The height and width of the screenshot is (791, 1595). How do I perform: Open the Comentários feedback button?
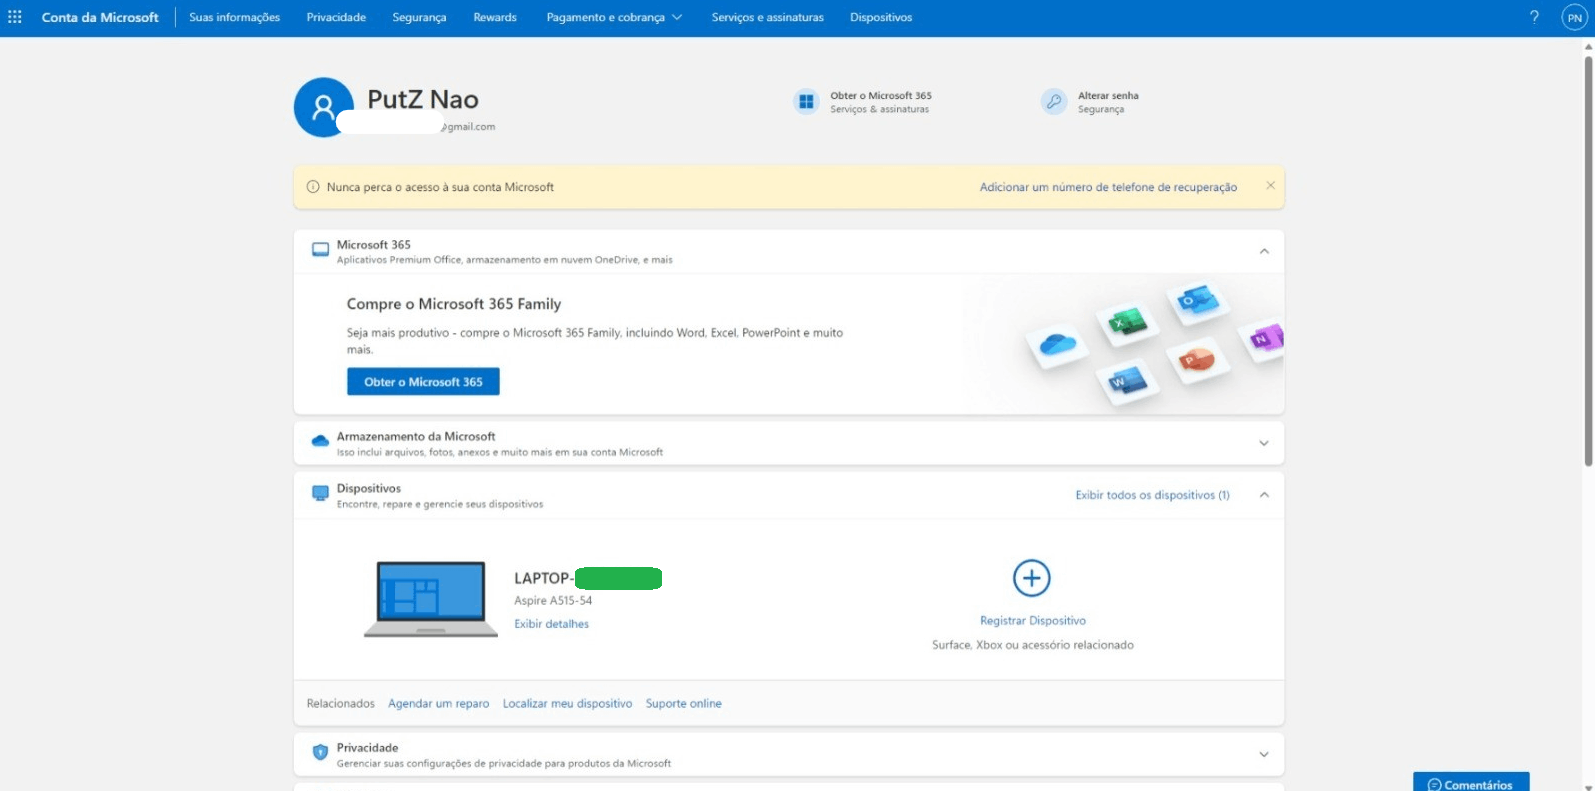pyautogui.click(x=1470, y=782)
